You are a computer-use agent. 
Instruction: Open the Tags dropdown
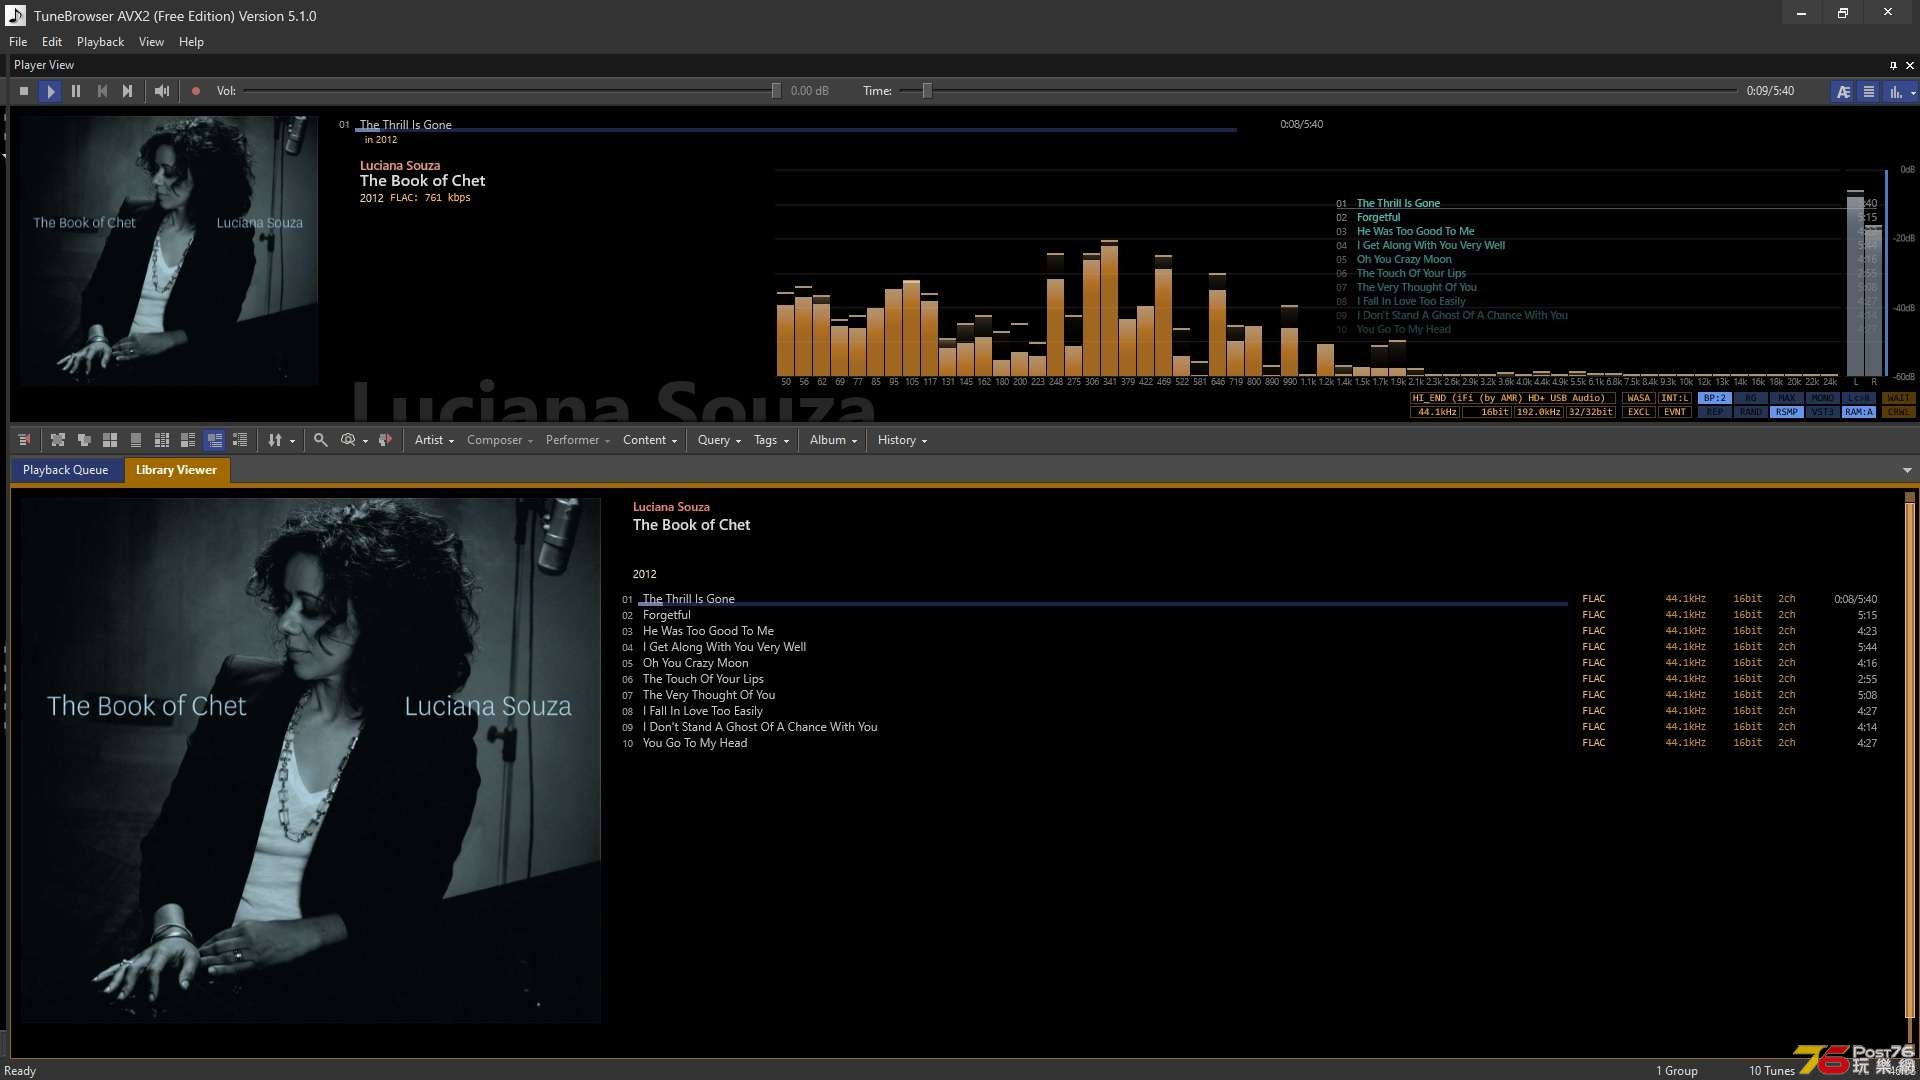pyautogui.click(x=771, y=440)
